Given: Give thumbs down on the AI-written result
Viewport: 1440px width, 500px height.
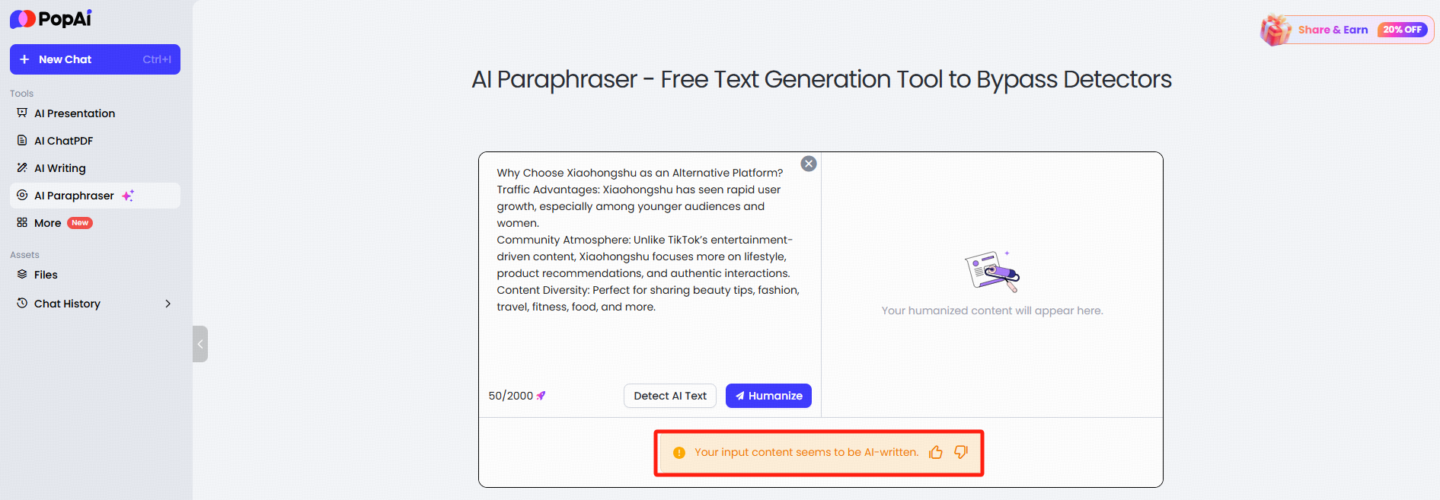Looking at the screenshot, I should (x=961, y=452).
